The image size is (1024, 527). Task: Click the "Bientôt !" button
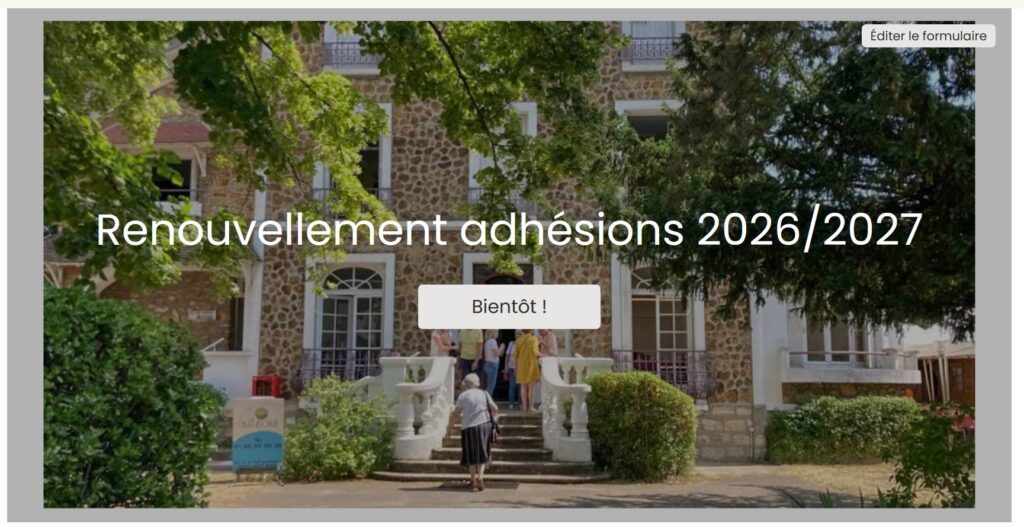[509, 306]
